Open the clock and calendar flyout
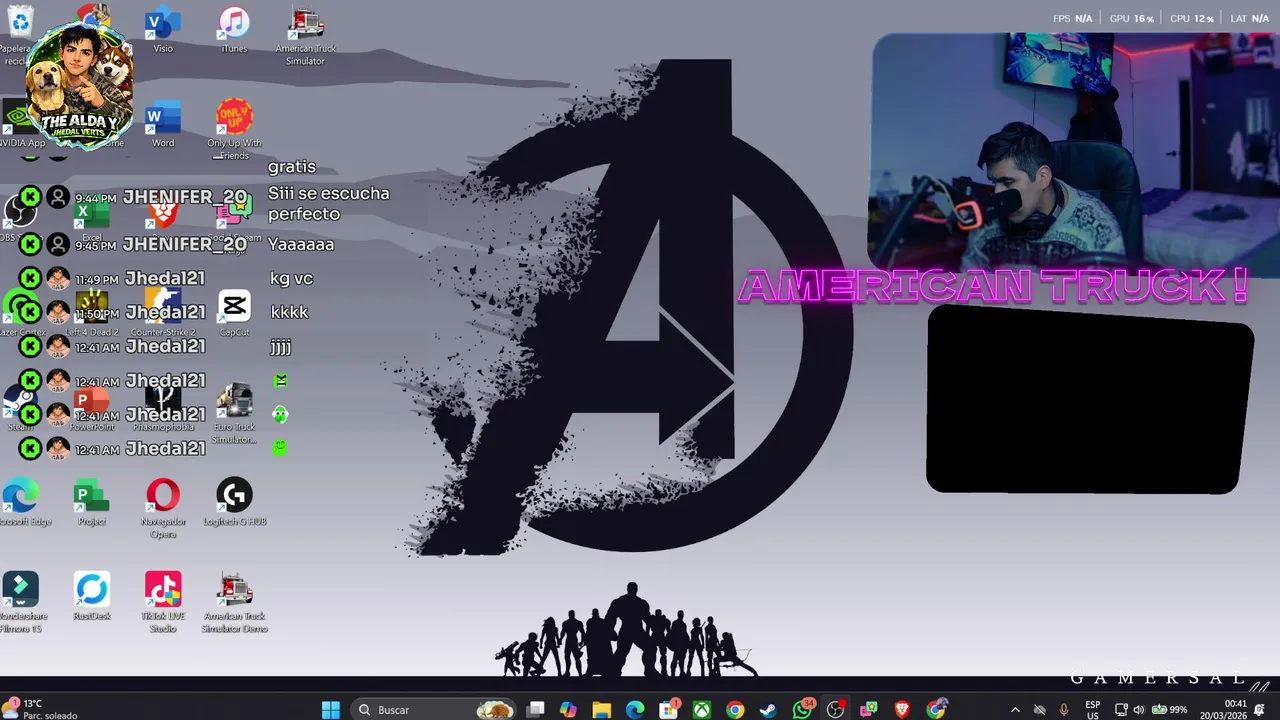The height and width of the screenshot is (720, 1280). pyautogui.click(x=1226, y=710)
